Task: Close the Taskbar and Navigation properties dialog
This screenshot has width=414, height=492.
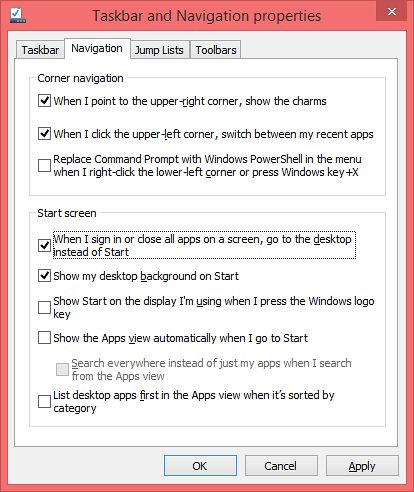Action: coord(392,12)
